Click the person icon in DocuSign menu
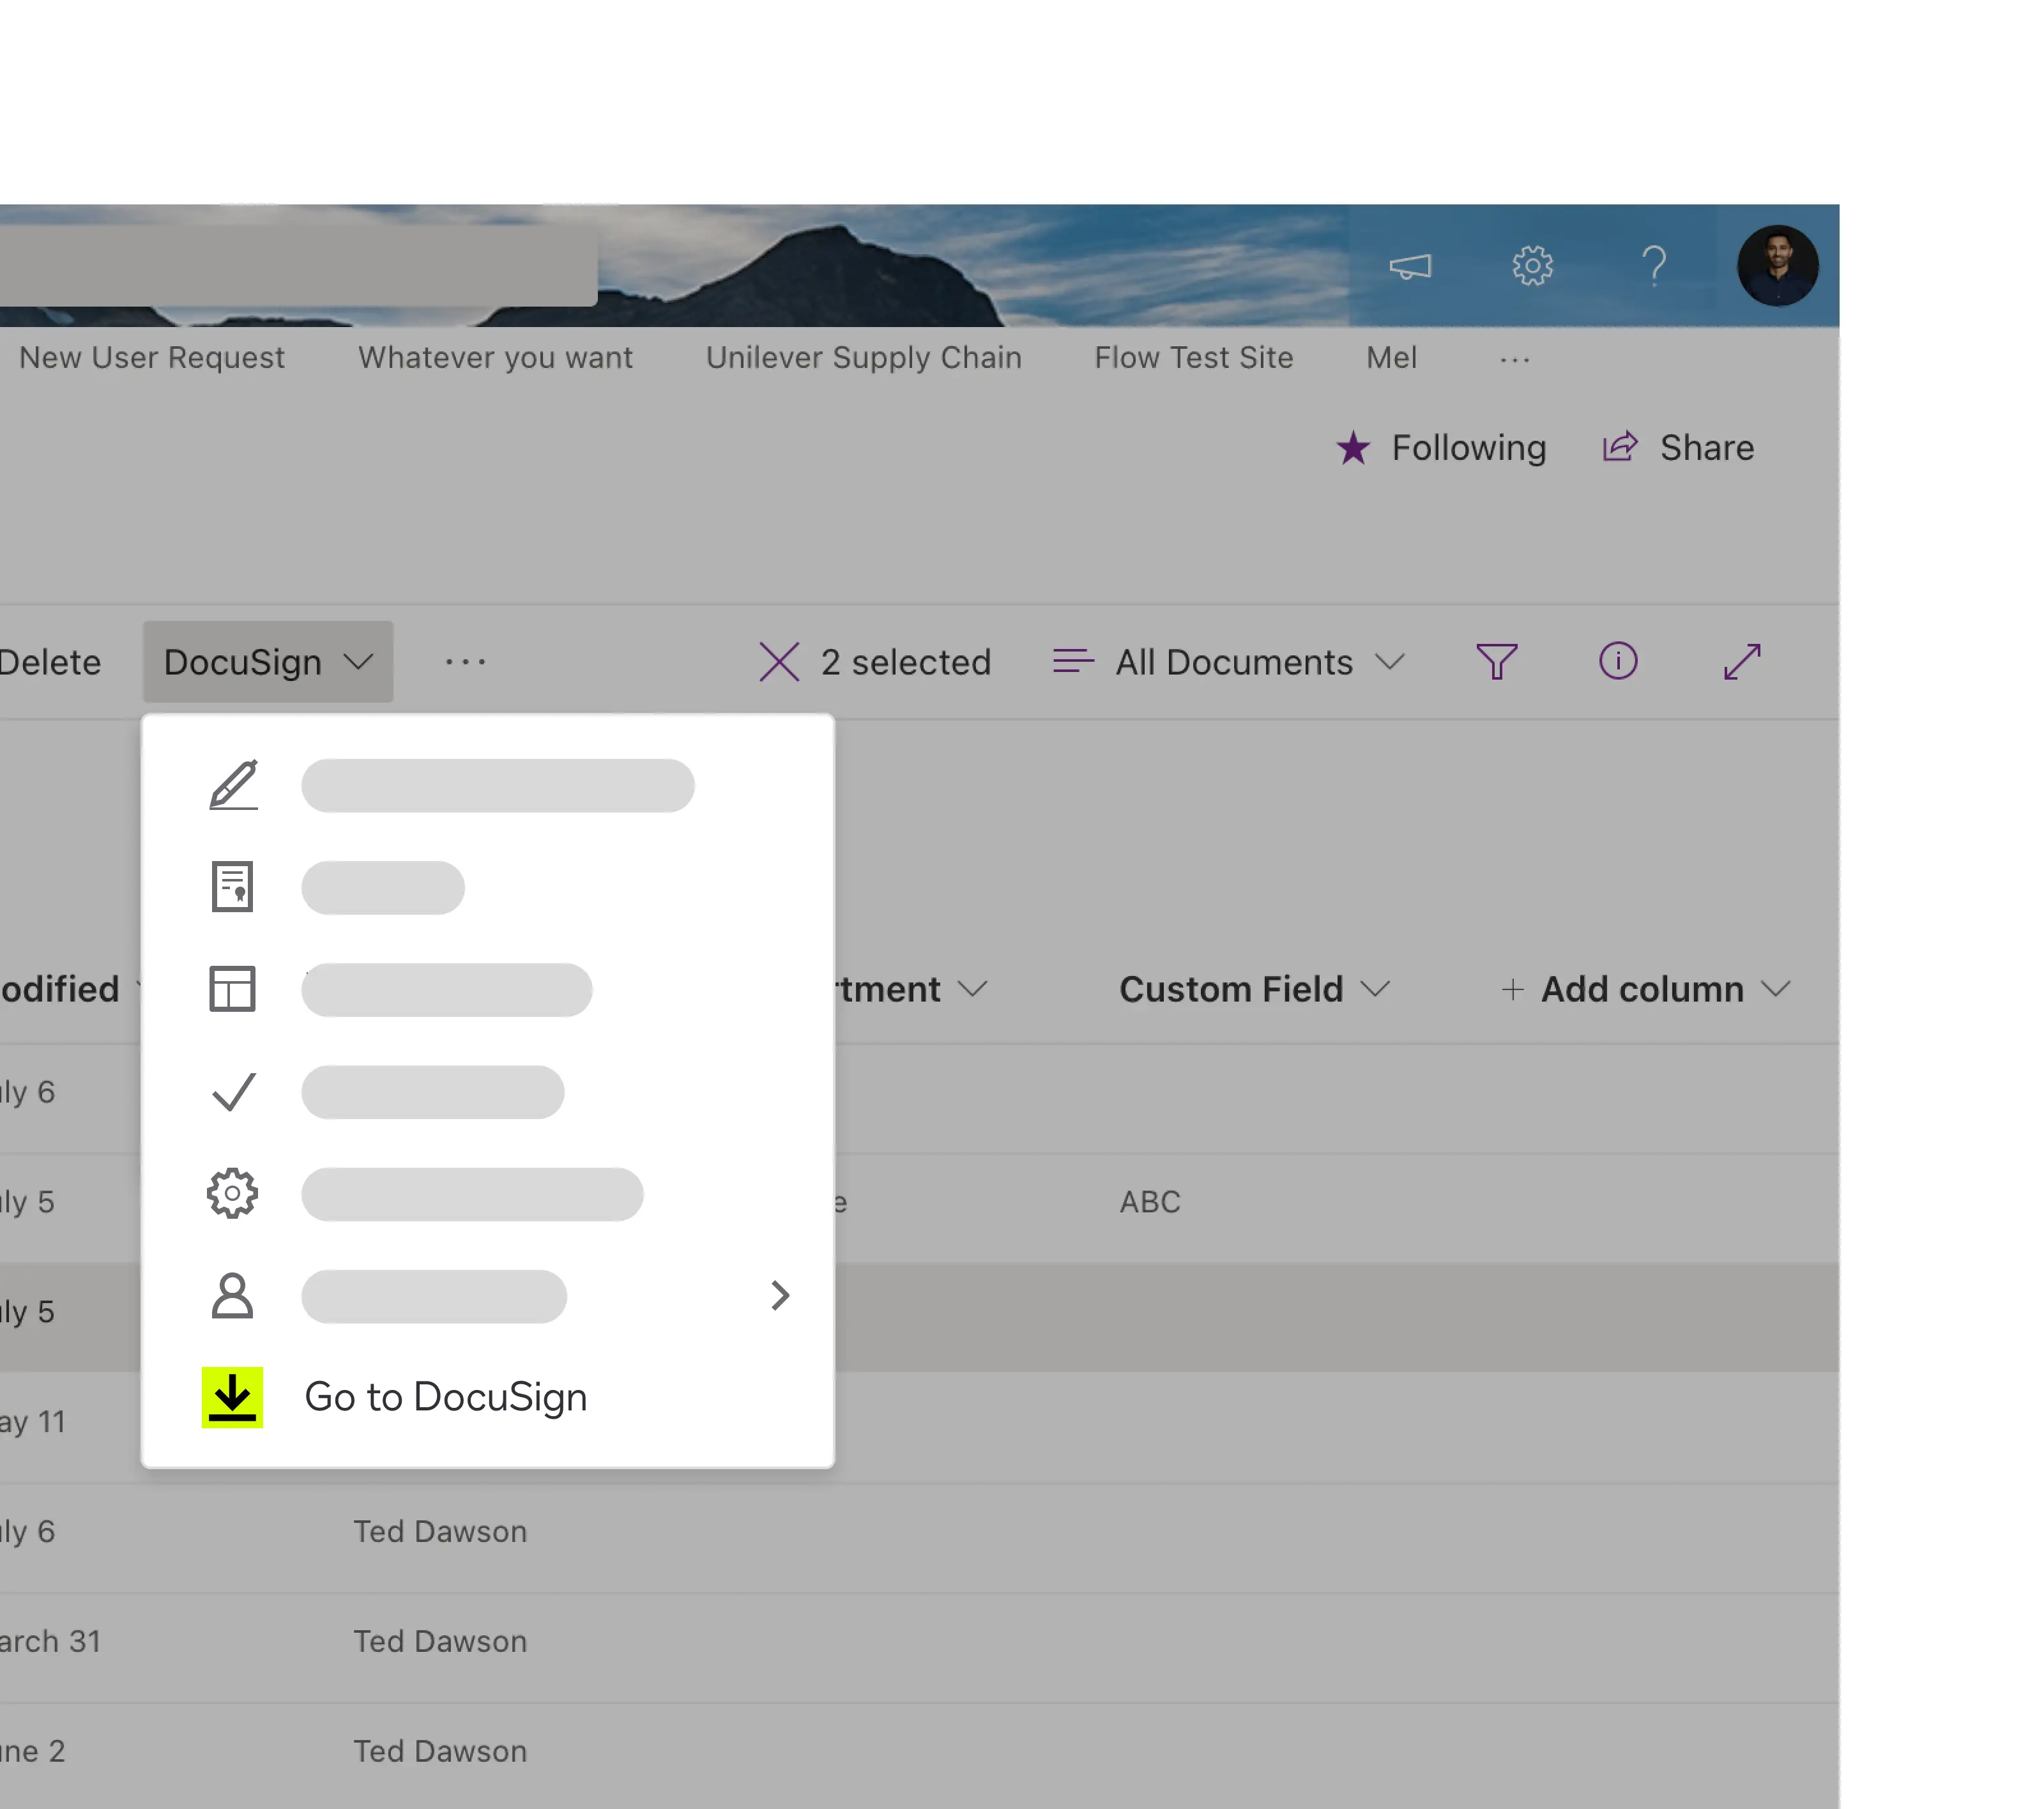 point(233,1296)
